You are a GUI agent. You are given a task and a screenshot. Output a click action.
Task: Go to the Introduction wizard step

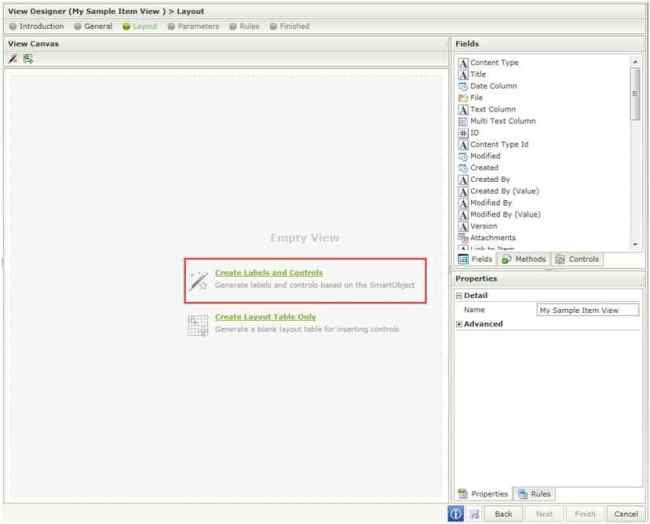pos(37,26)
